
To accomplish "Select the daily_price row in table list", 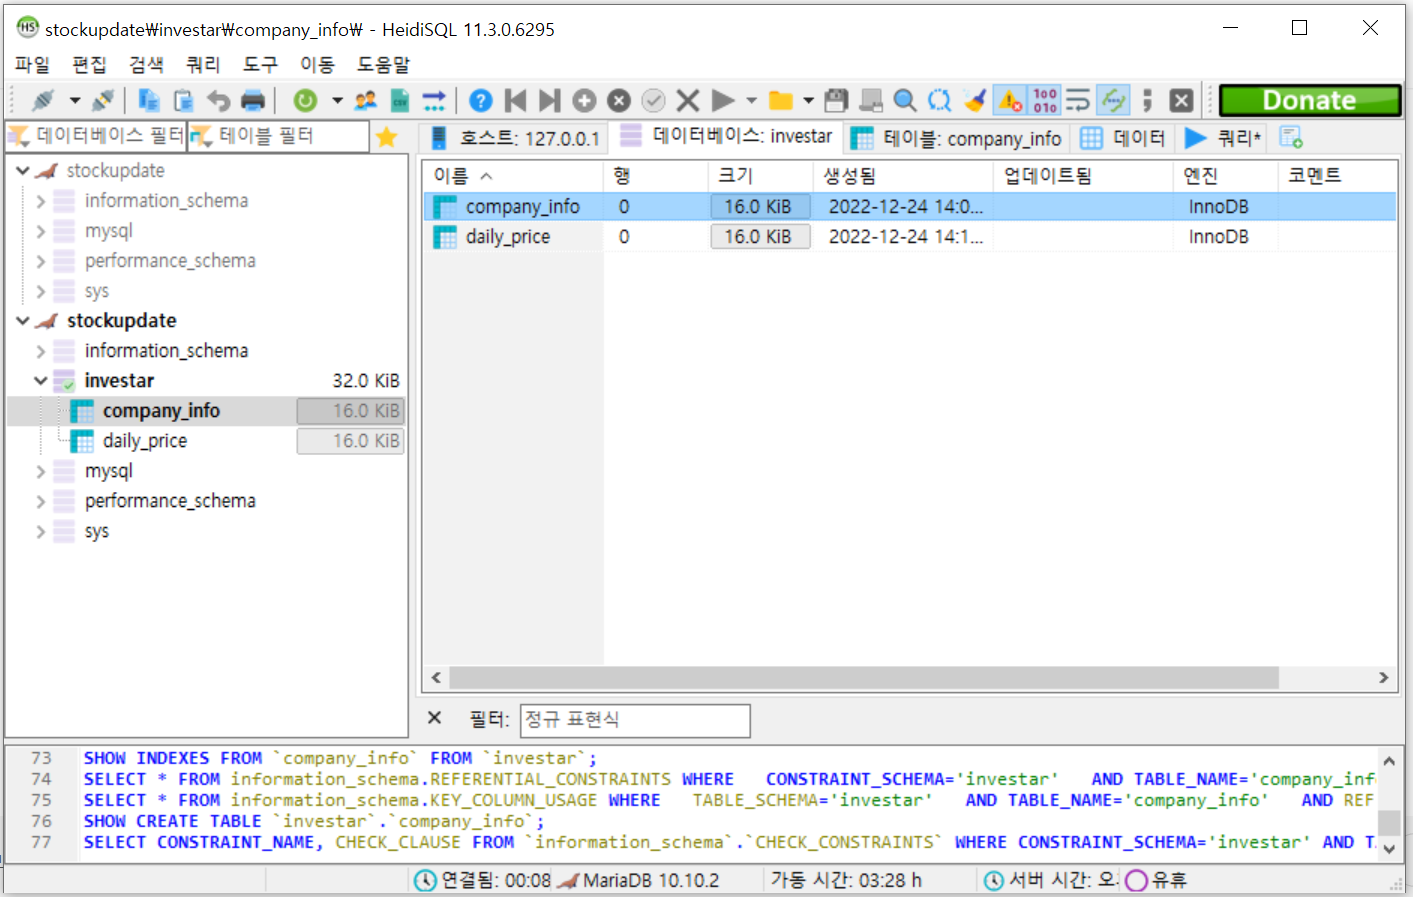I will pos(909,237).
